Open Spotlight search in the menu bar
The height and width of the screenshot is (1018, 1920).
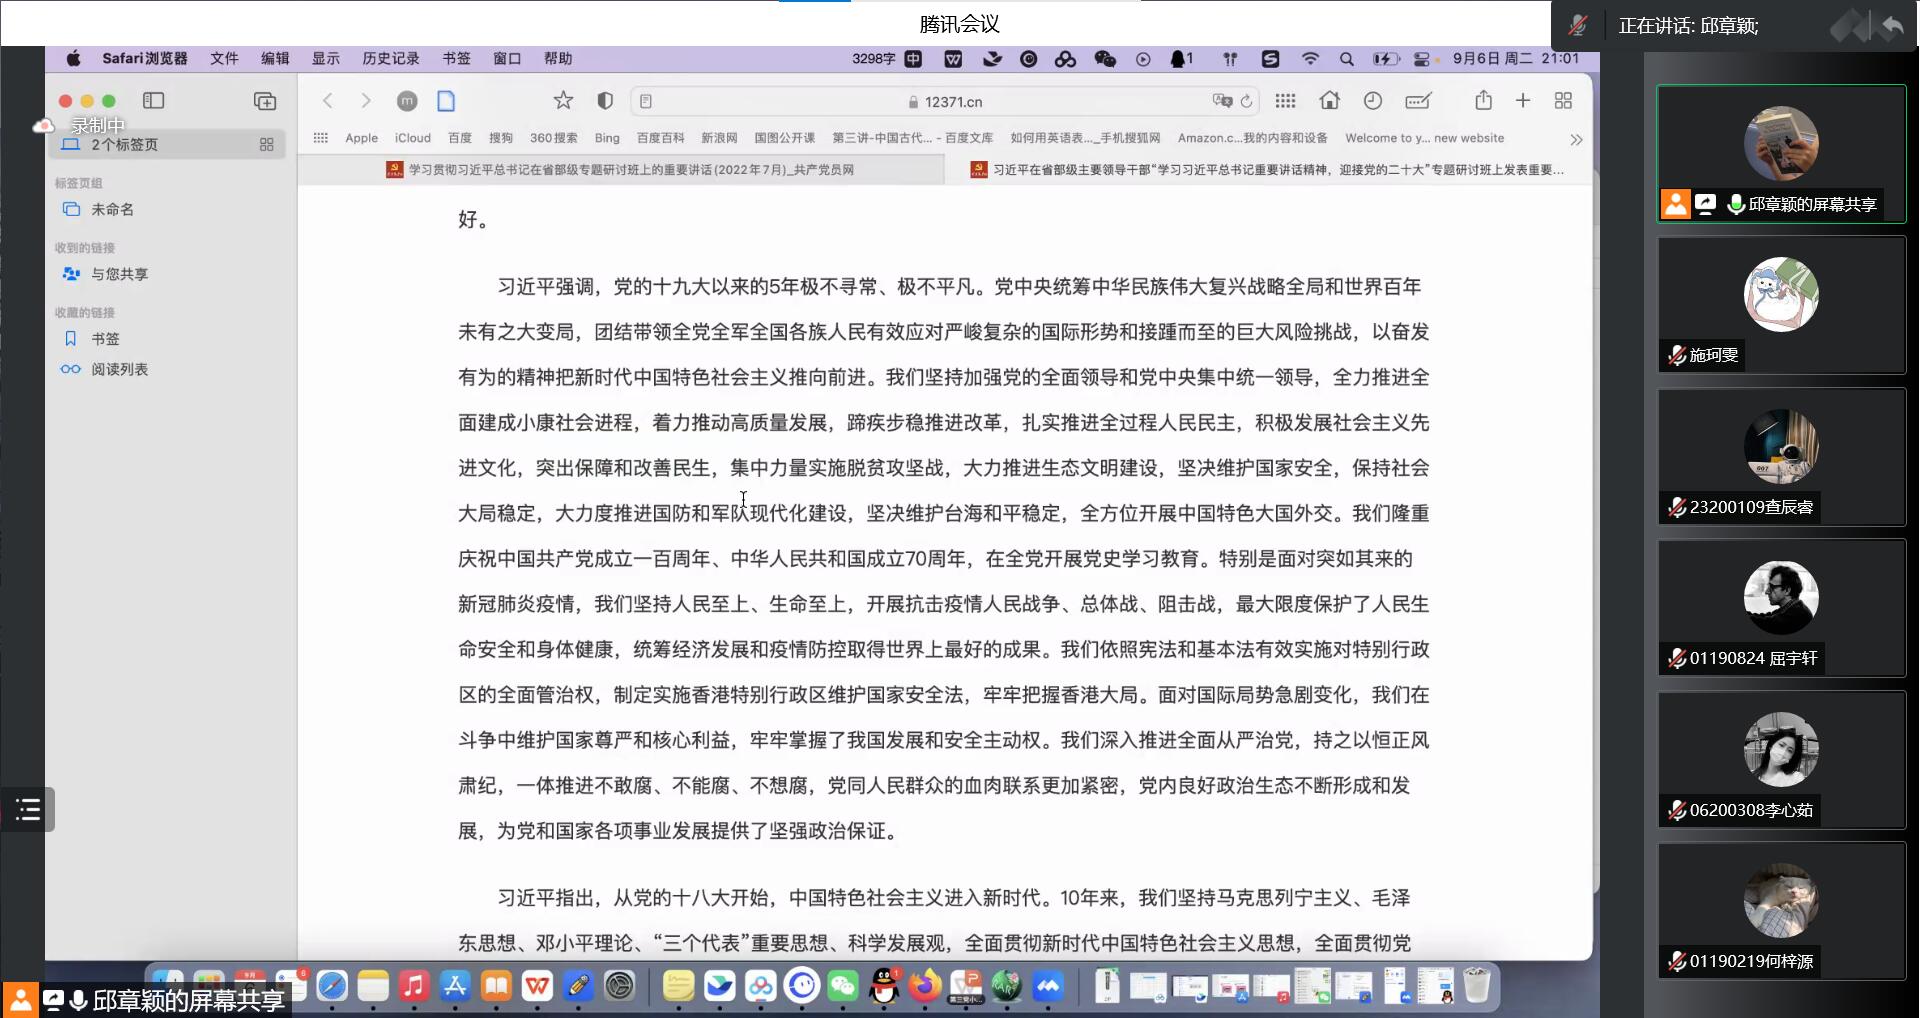(1347, 59)
